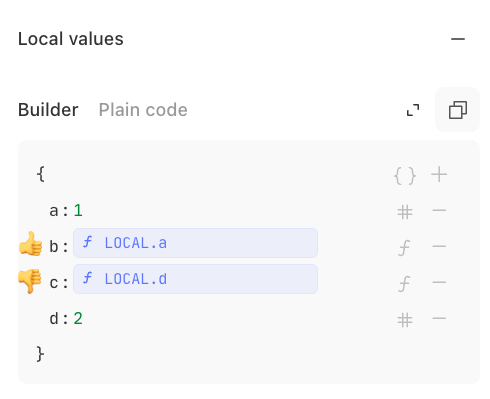Remove property a from the object
Screen dimensions: 490x399
click(439, 210)
